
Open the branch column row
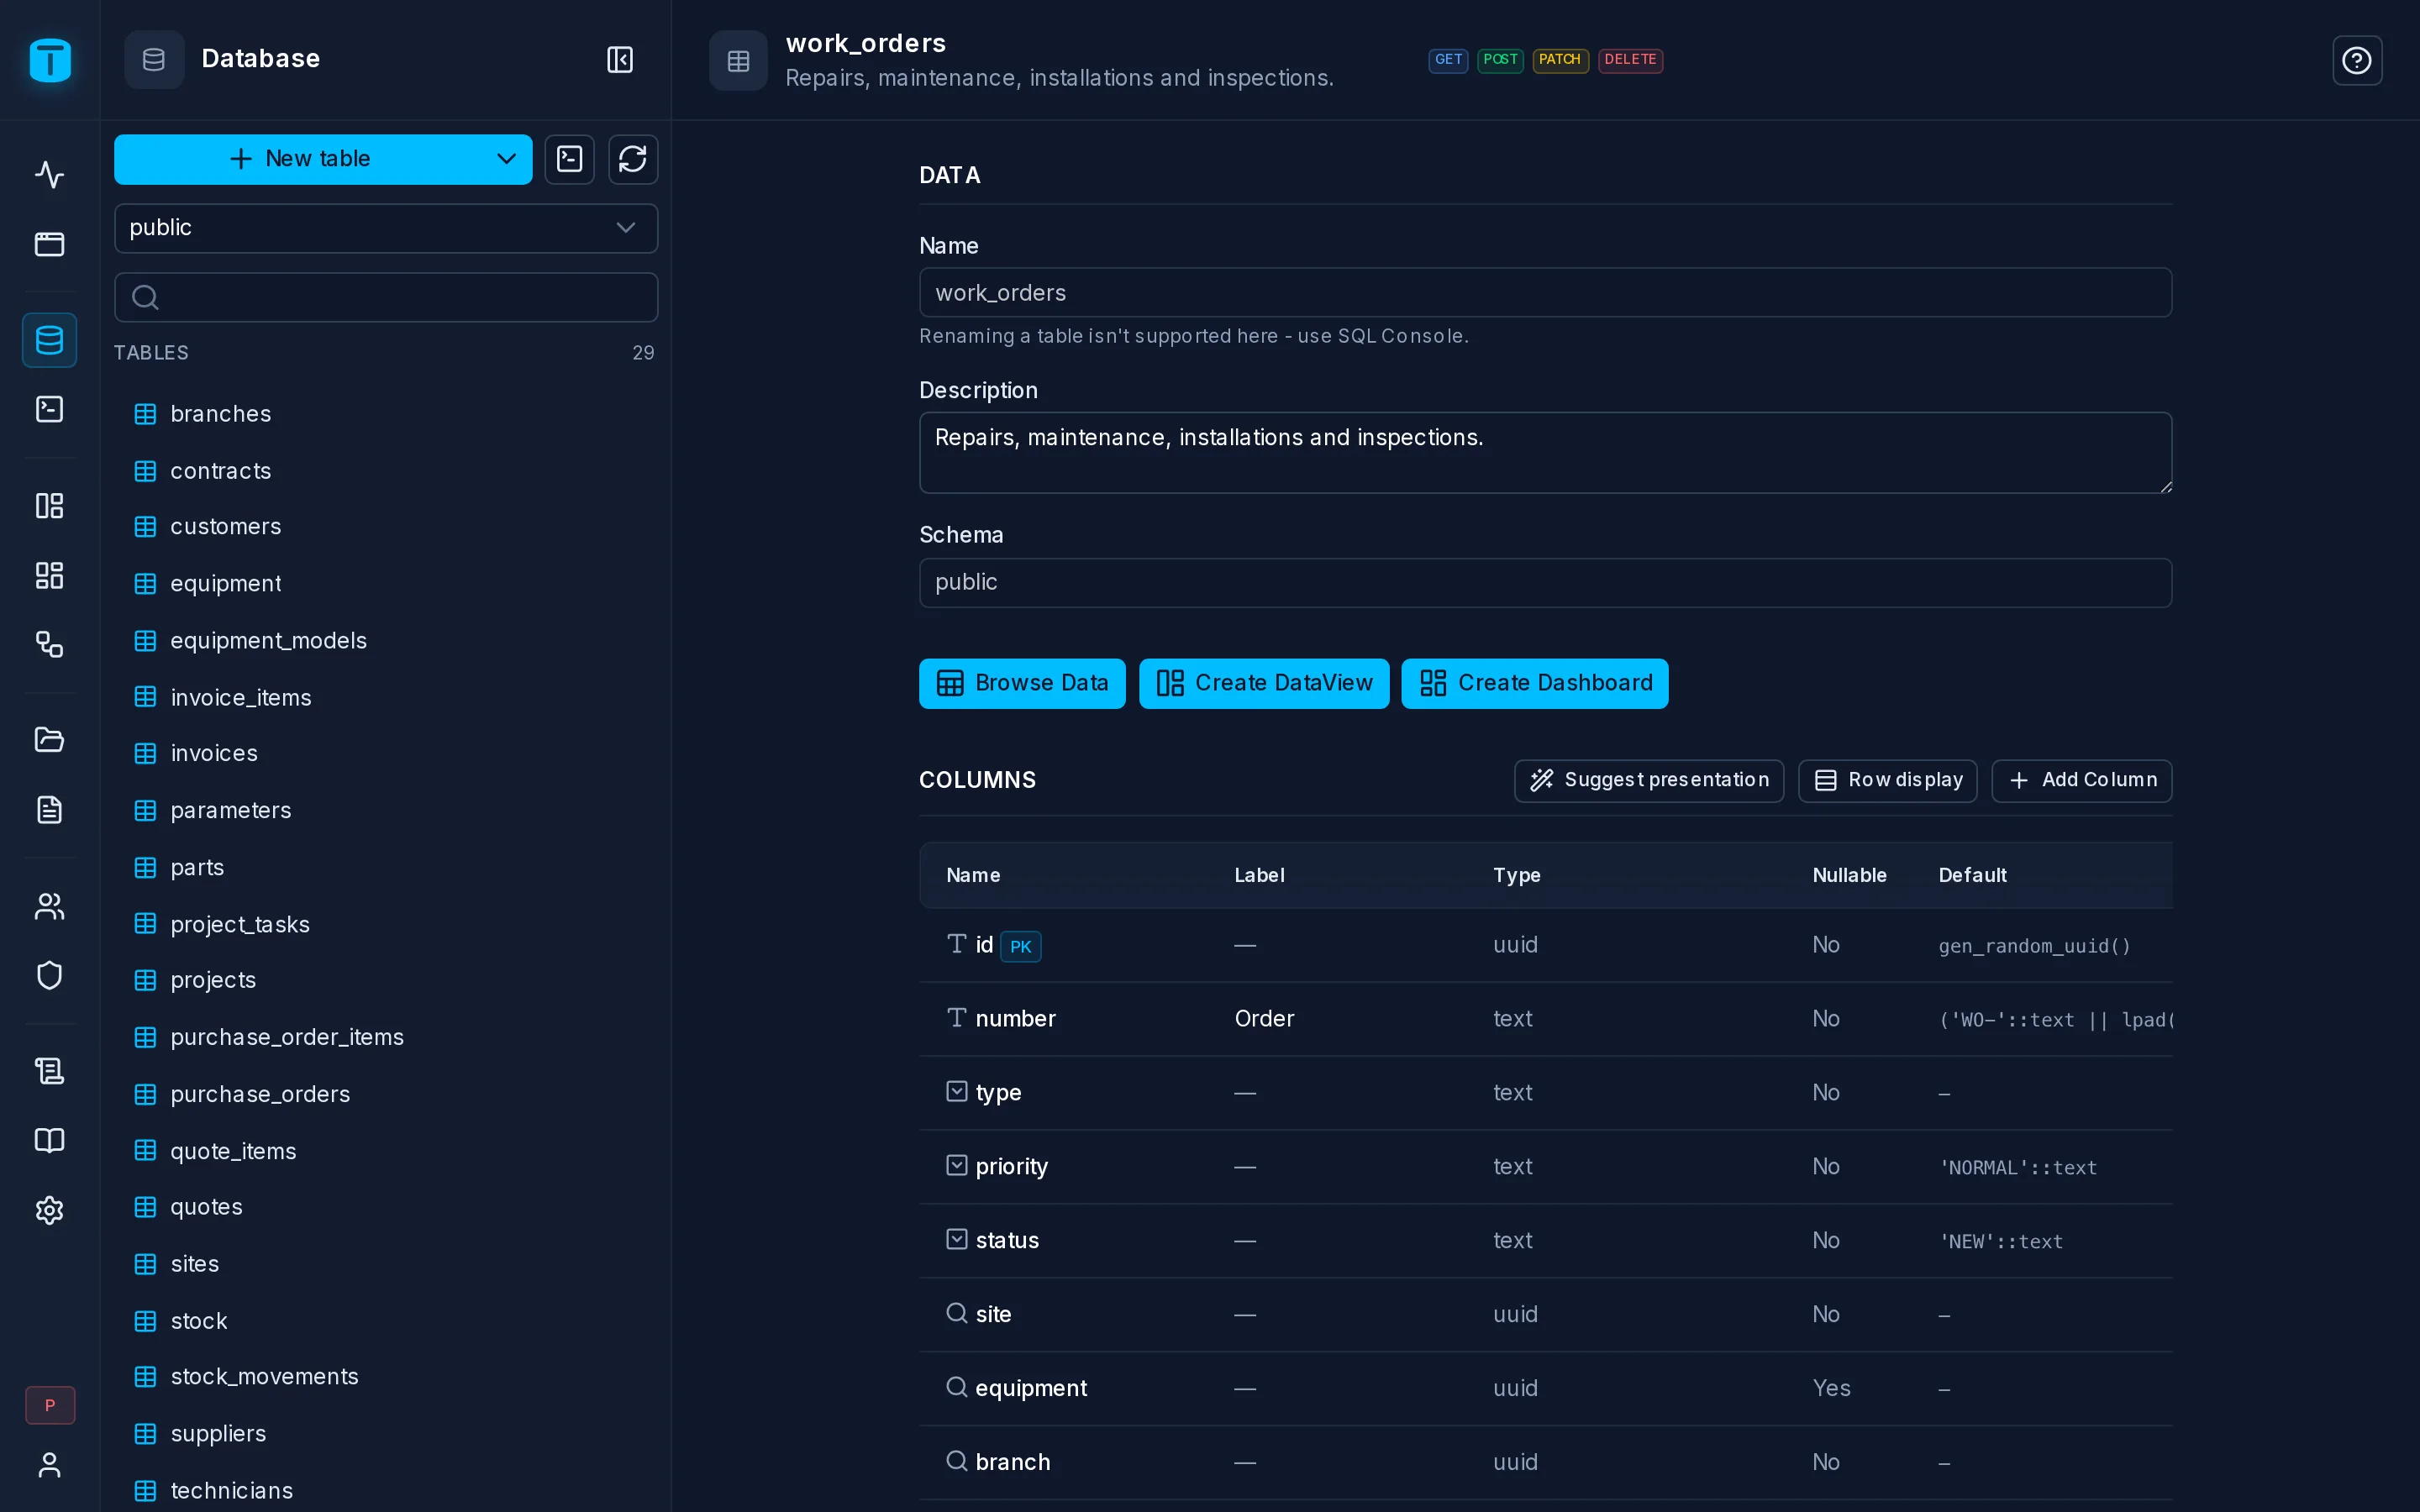[x=1545, y=1462]
